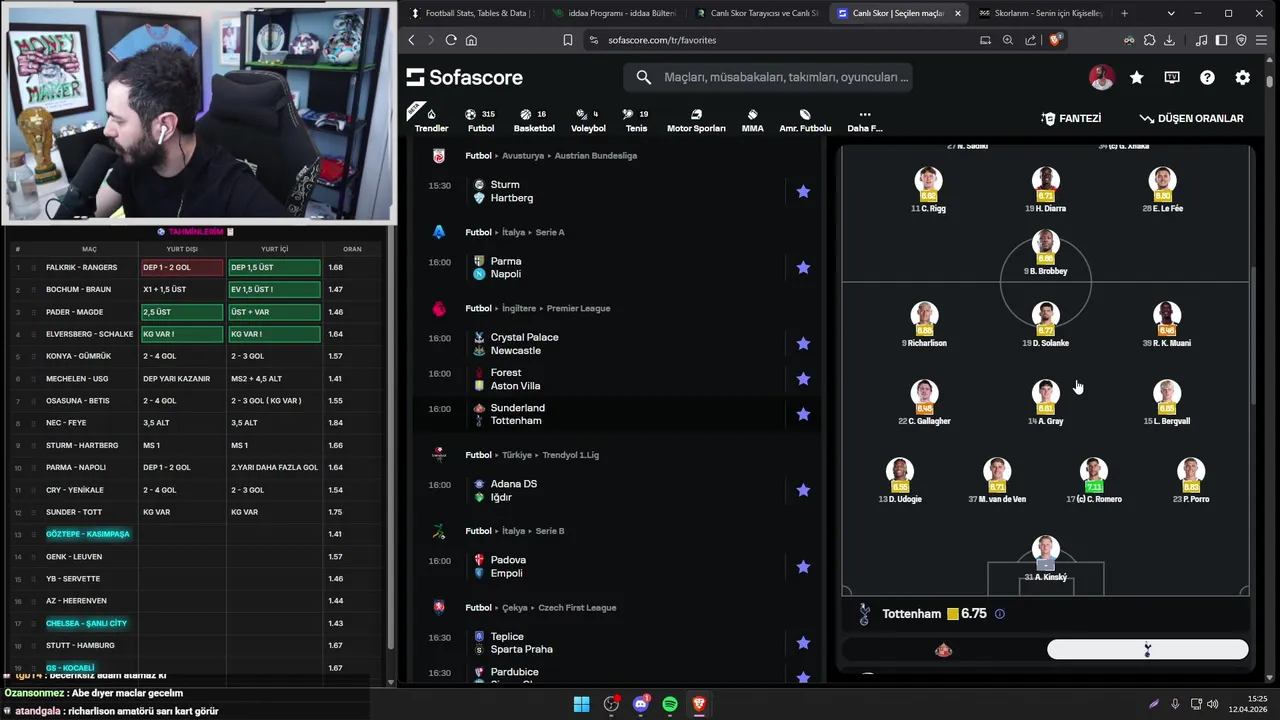The image size is (1280, 720).
Task: Select the MMA sport category
Action: pyautogui.click(x=752, y=120)
